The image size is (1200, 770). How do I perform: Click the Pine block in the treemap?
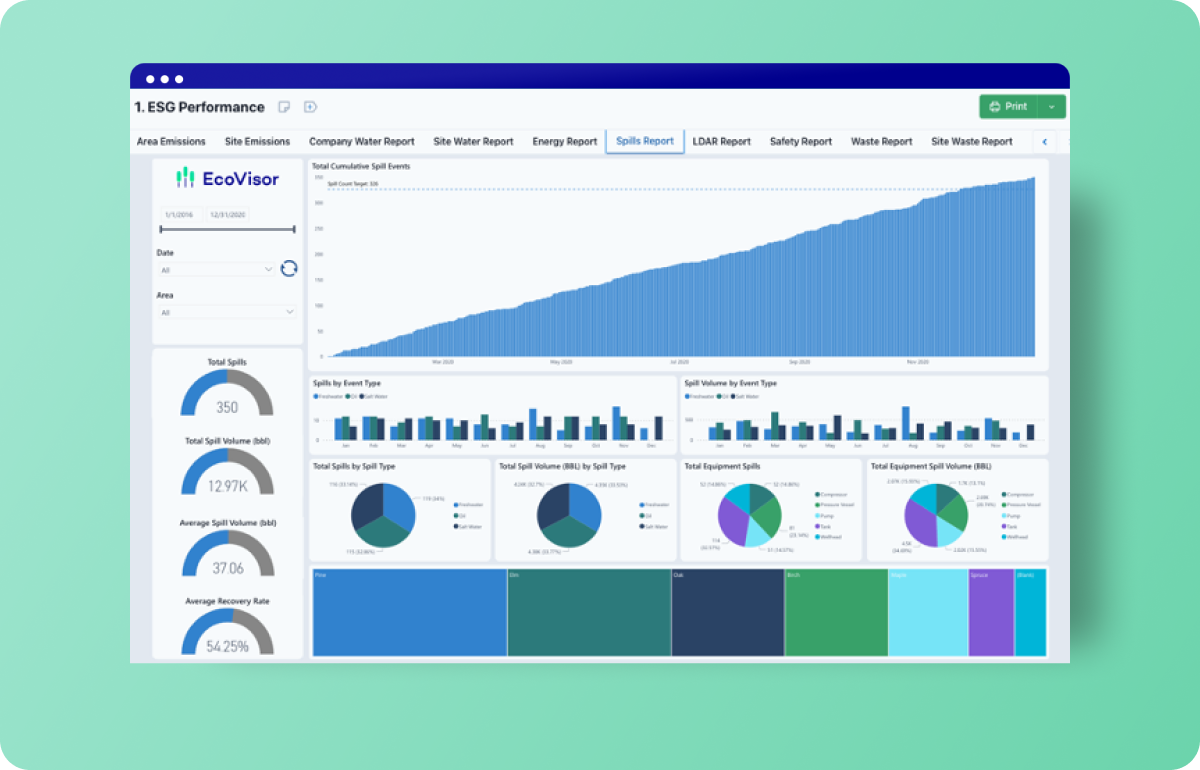[409, 613]
